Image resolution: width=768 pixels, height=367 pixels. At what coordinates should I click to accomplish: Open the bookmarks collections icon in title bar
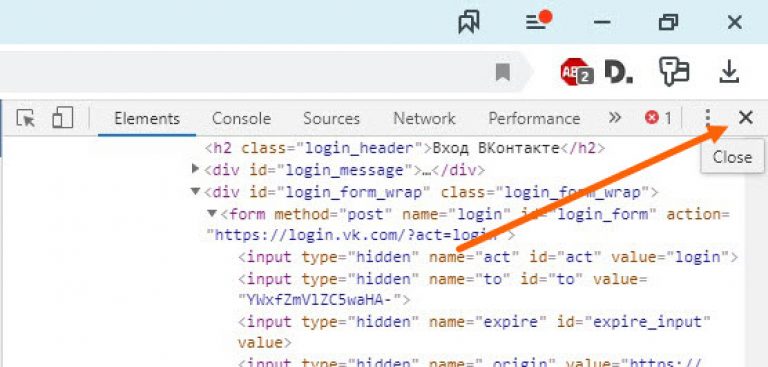pyautogui.click(x=469, y=23)
